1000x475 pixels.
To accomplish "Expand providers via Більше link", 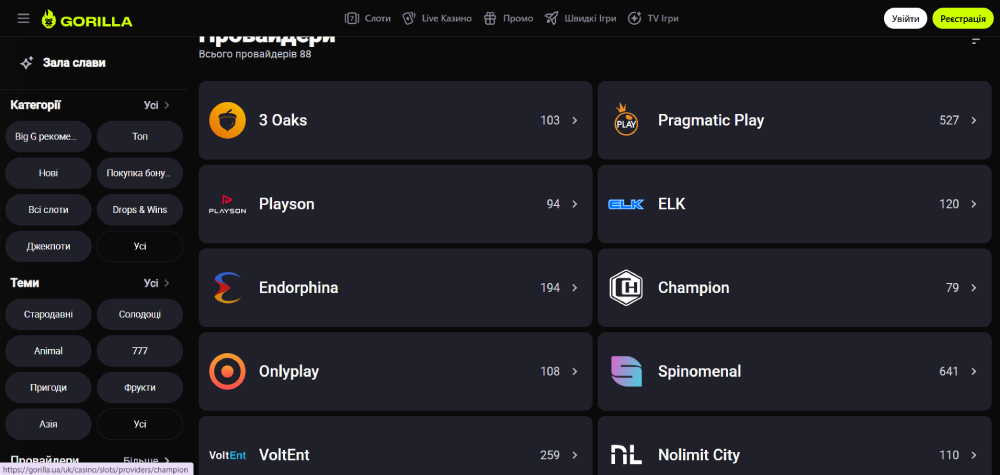I will (x=147, y=460).
